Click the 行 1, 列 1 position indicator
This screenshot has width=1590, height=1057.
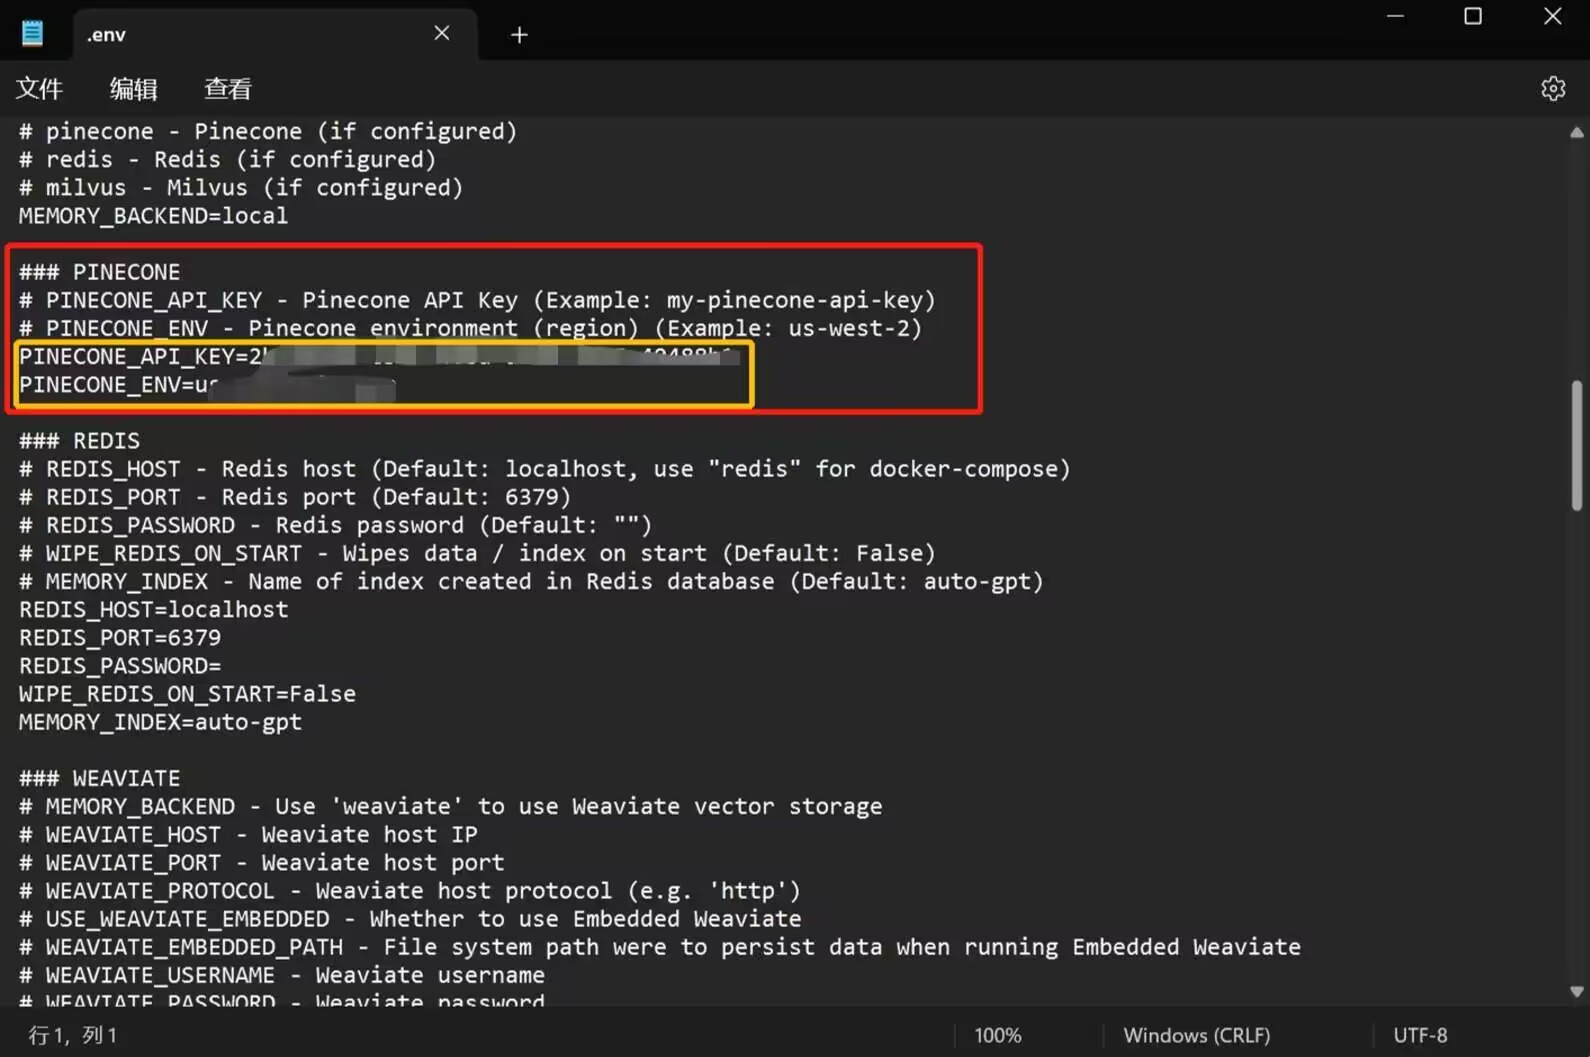[73, 1035]
